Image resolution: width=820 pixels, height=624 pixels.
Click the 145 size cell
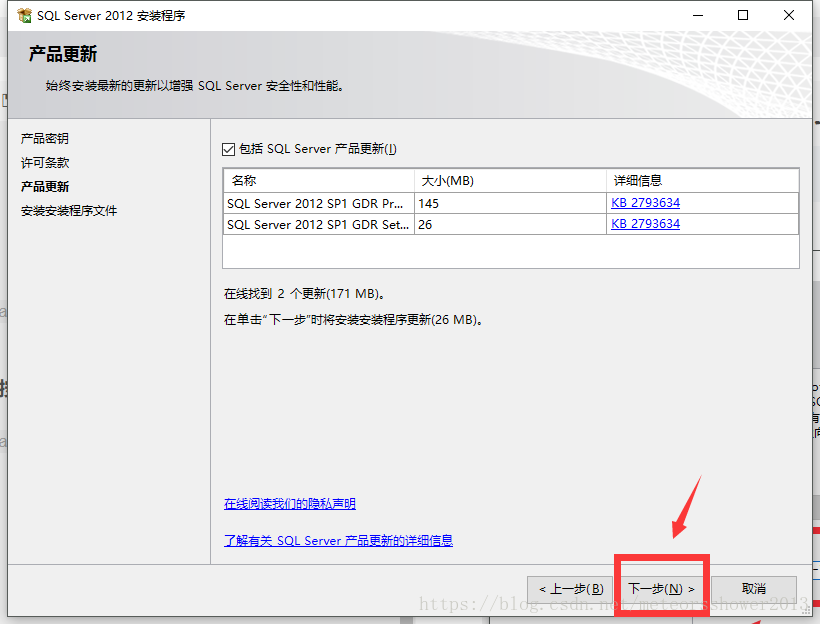510,203
